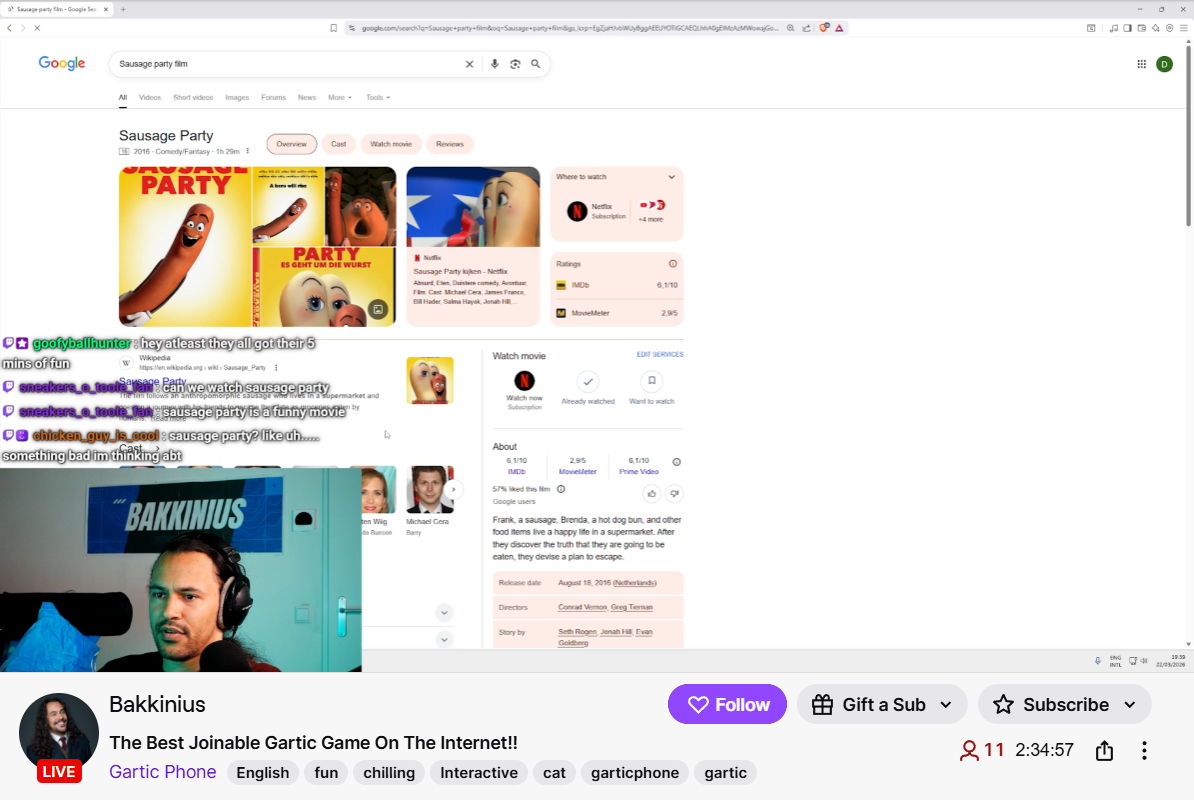Open the Gartic Phone category link
This screenshot has height=800, width=1194.
pyautogui.click(x=162, y=772)
